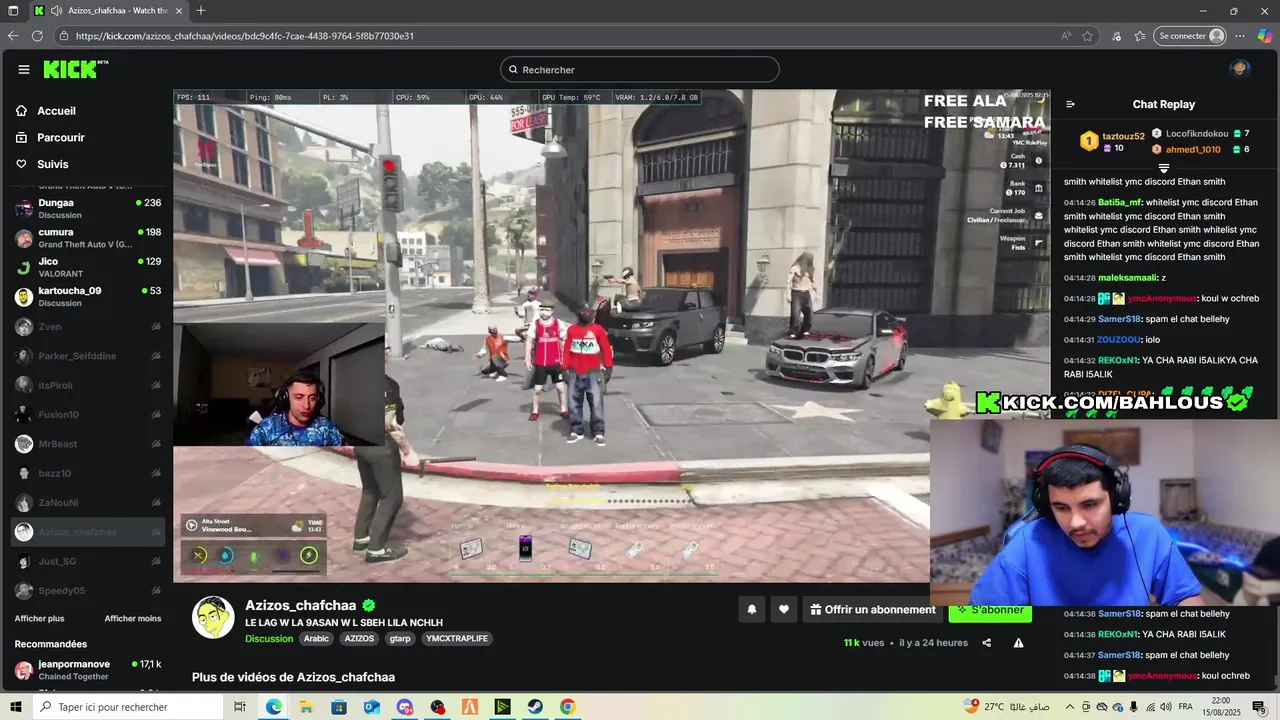The height and width of the screenshot is (720, 1280).
Task: Open the Discussion category link
Action: (269, 639)
